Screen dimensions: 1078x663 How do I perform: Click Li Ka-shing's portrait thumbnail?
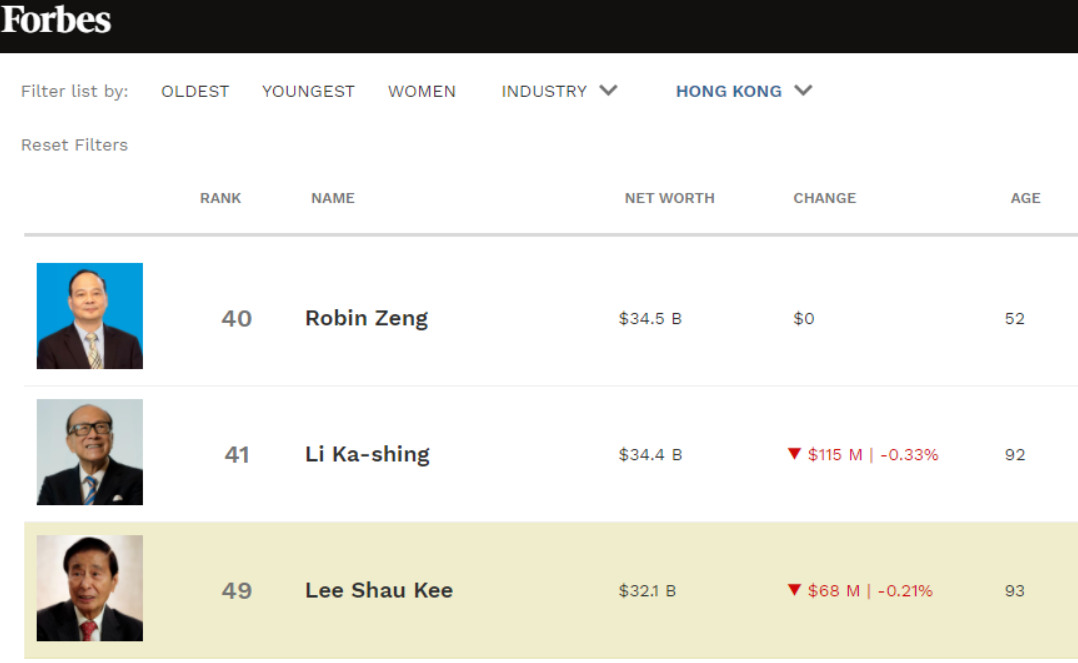[90, 452]
